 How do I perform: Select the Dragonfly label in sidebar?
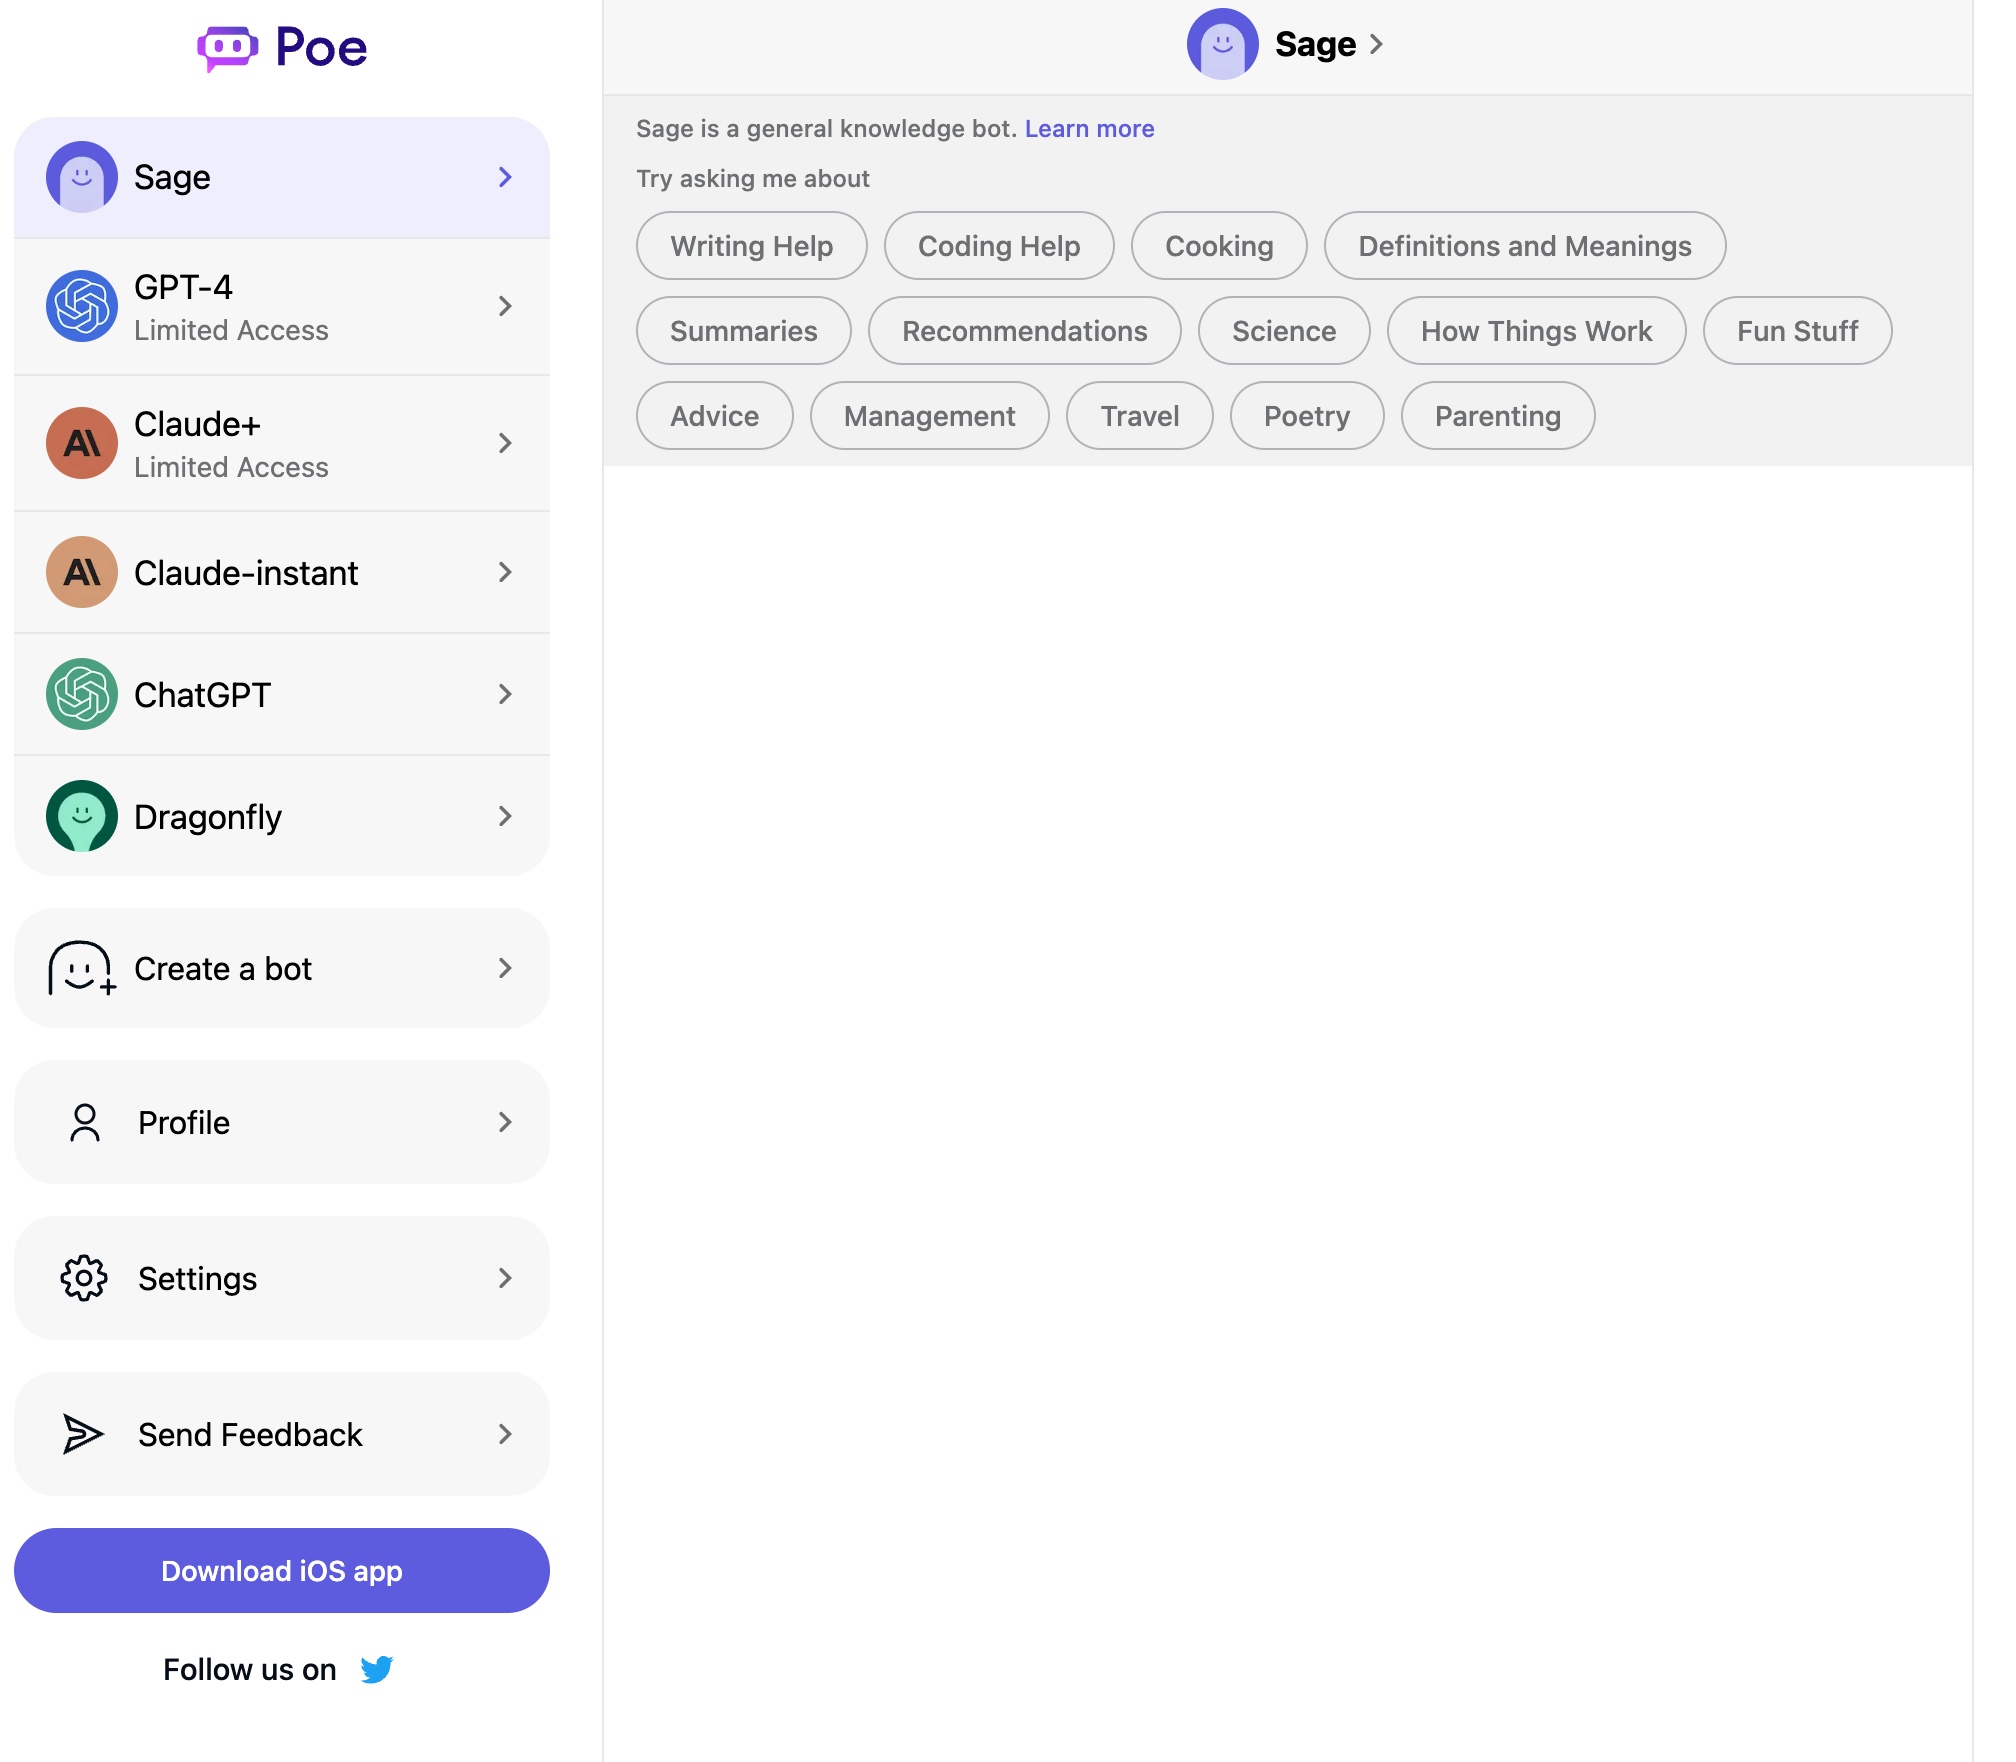tap(208, 817)
